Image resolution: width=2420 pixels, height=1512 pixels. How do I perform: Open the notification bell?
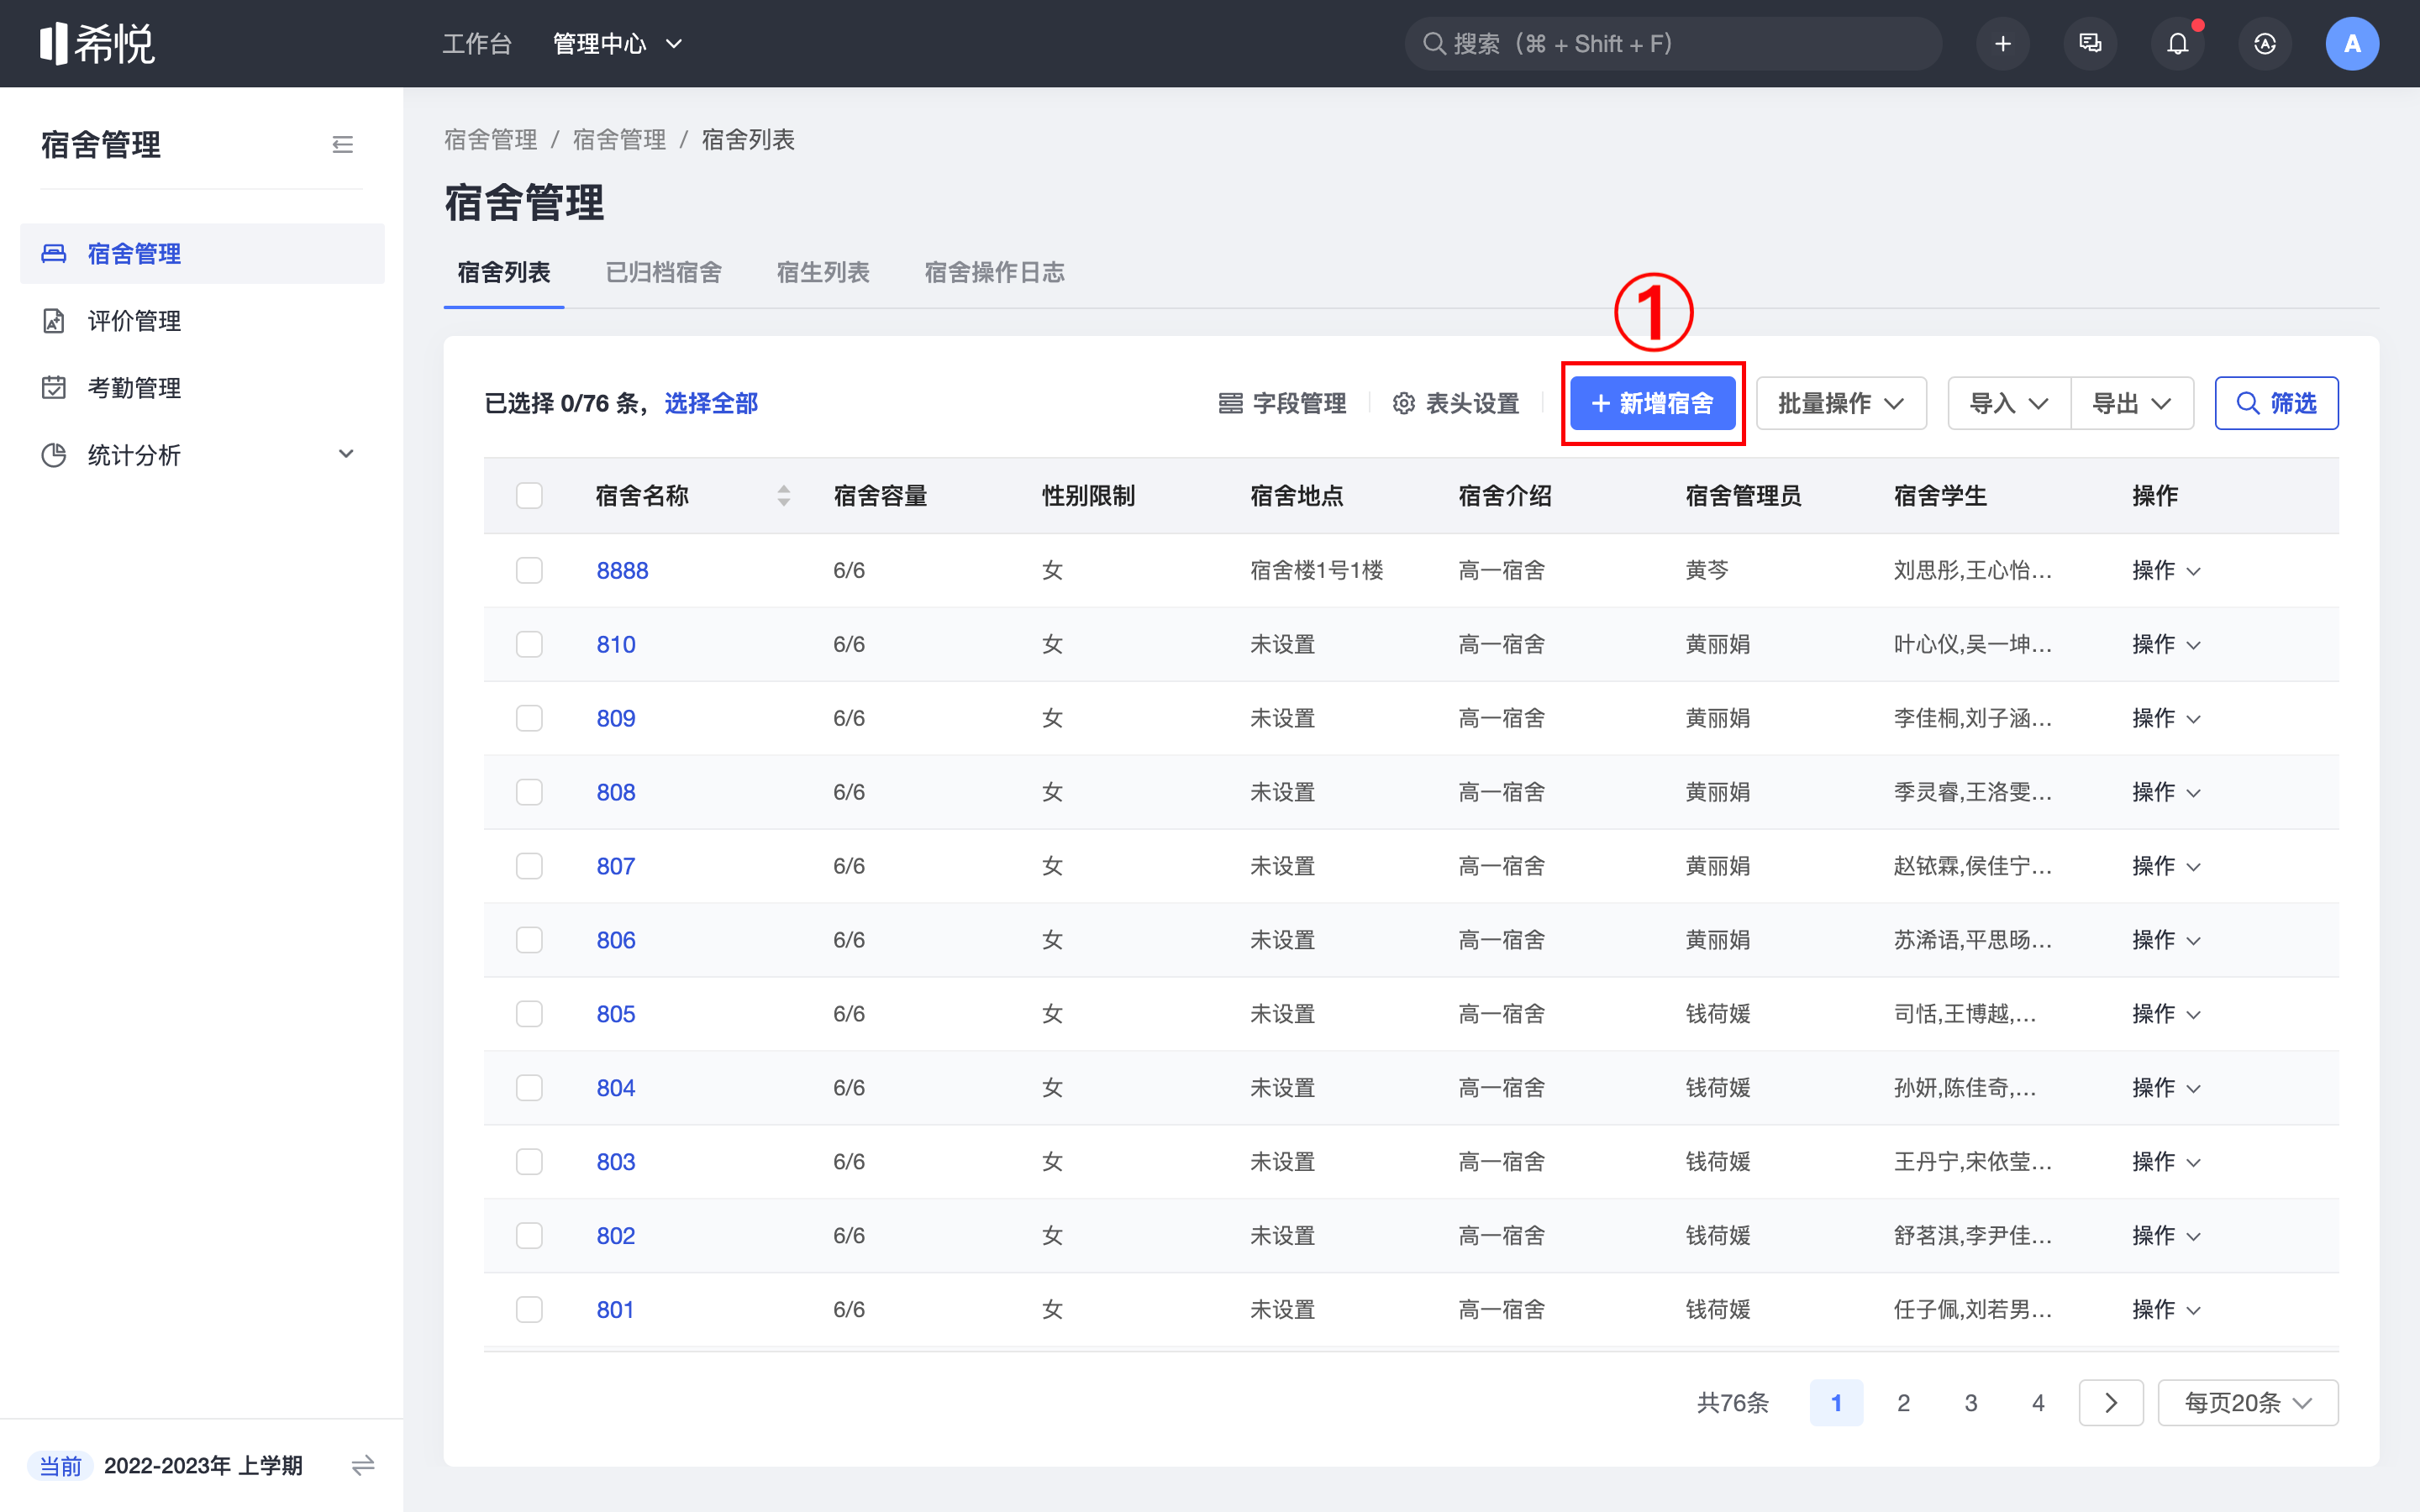[x=2177, y=44]
